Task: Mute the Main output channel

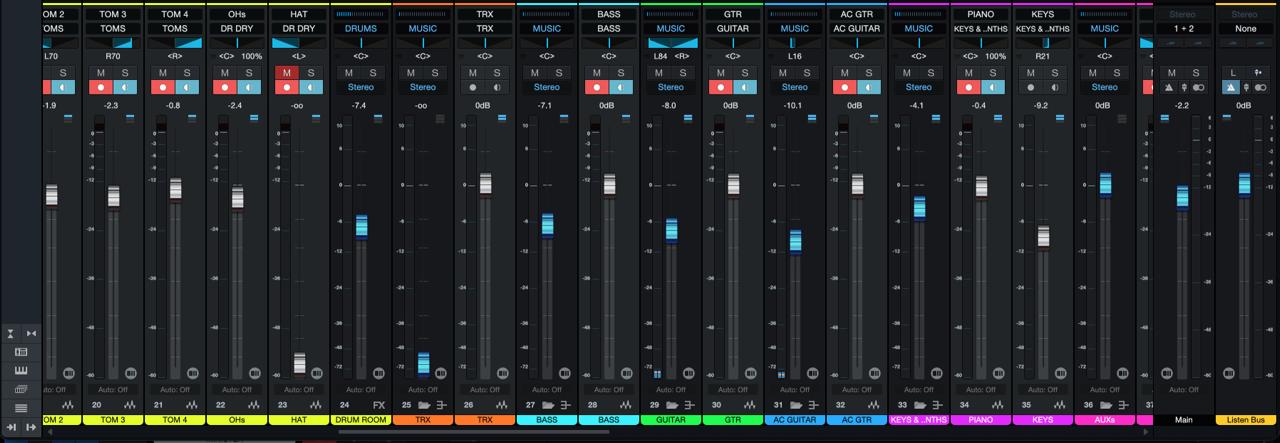Action: click(1171, 73)
